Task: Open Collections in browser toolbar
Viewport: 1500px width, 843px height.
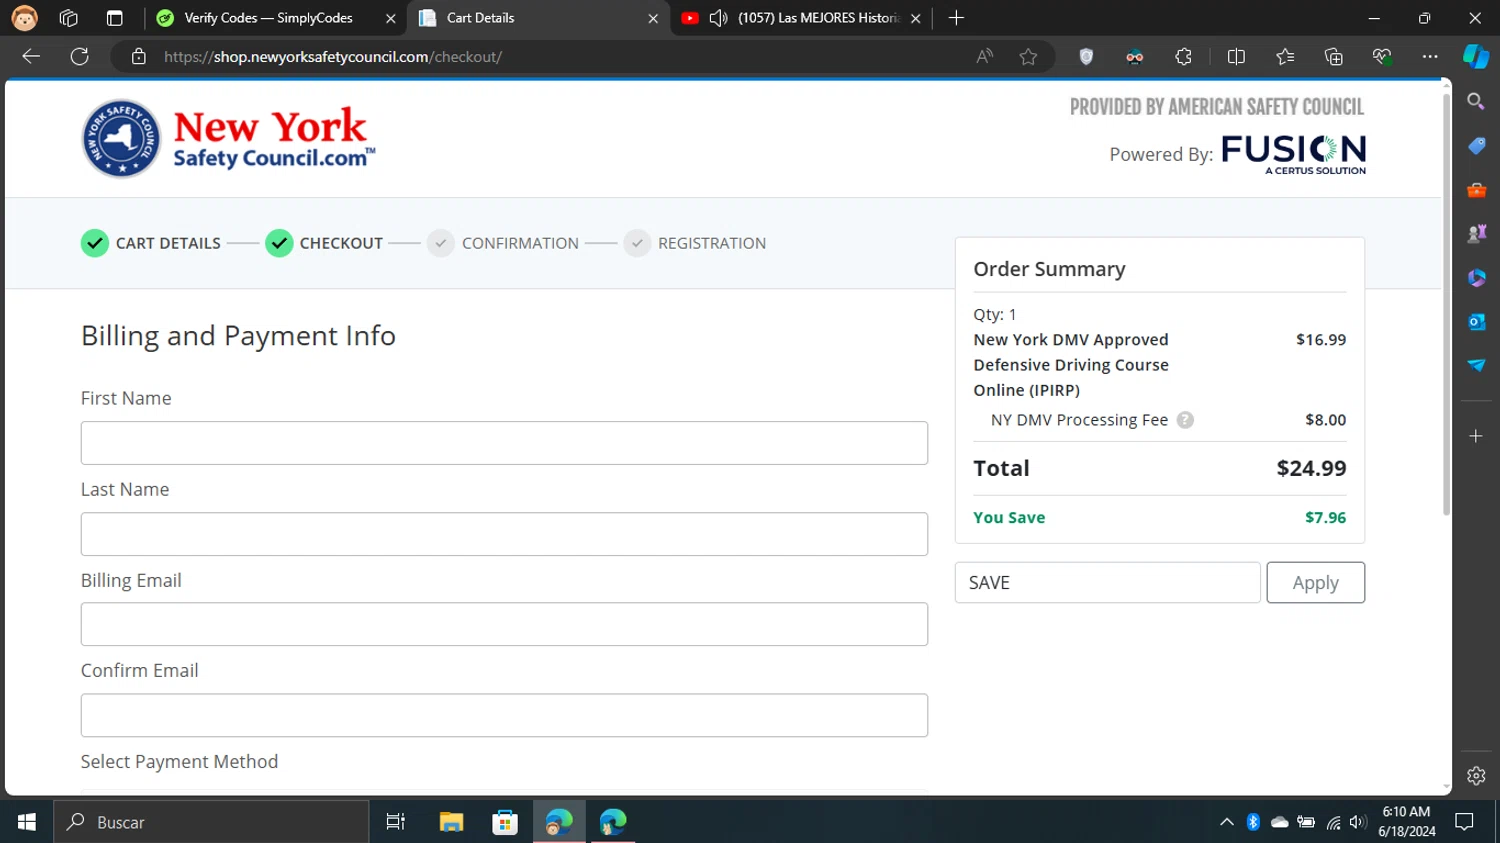Action: pos(1333,57)
